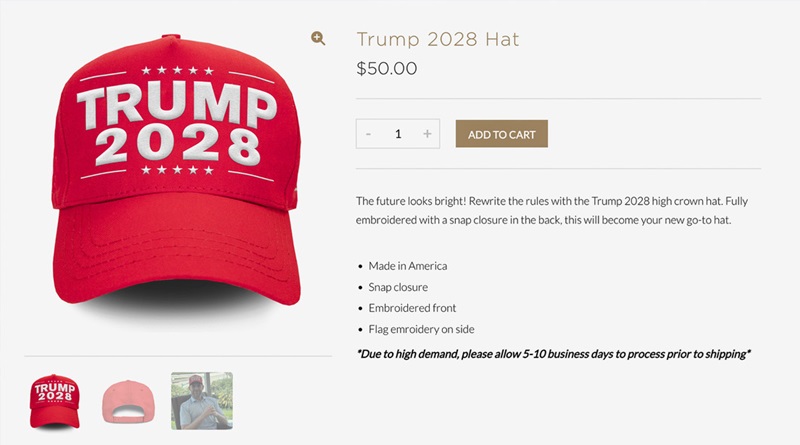Increase quantity with the plus button
800x445 pixels.
pyautogui.click(x=427, y=134)
